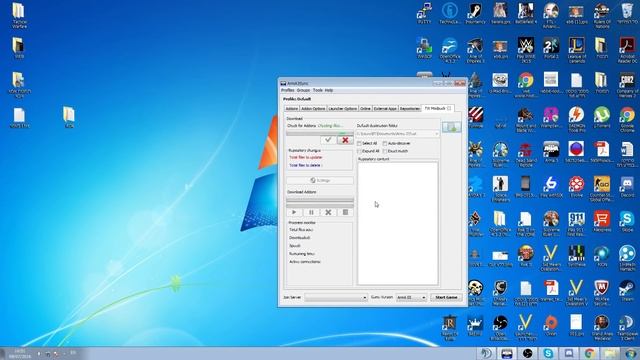Cancel download using the black X button
The width and height of the screenshot is (640, 360).
coord(328,212)
